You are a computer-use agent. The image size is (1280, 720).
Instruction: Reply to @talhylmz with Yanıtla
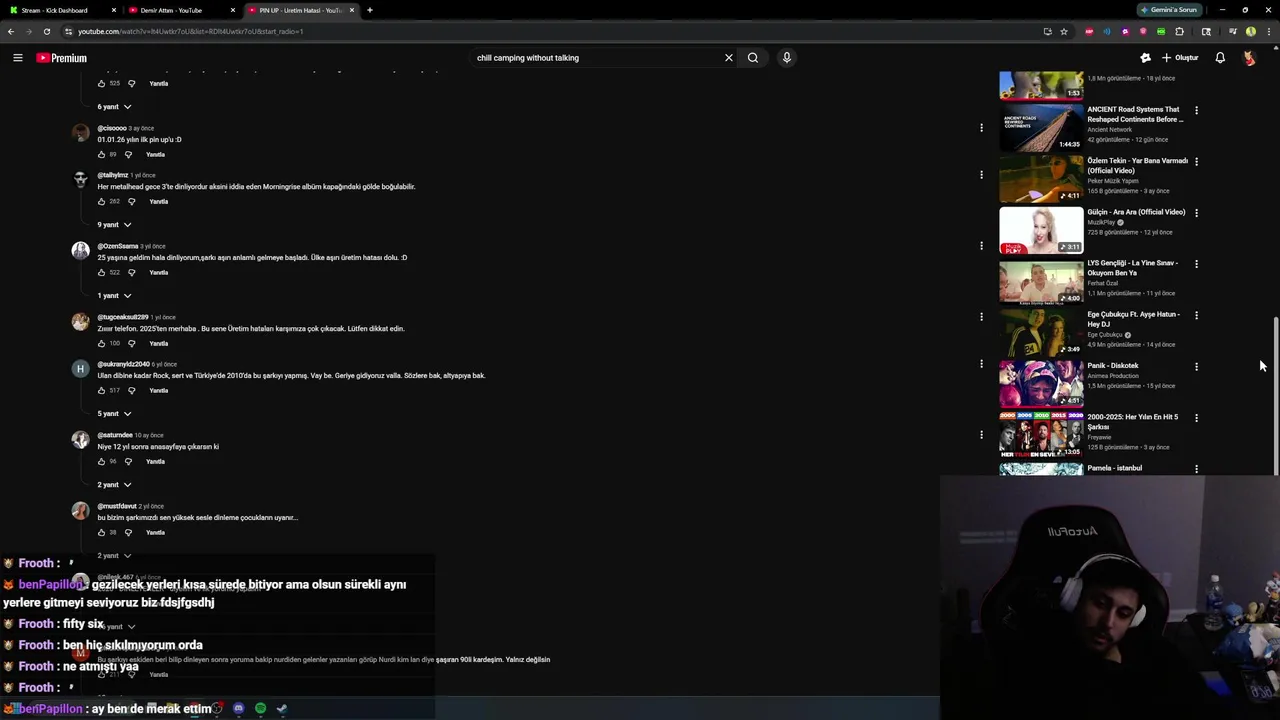point(158,202)
